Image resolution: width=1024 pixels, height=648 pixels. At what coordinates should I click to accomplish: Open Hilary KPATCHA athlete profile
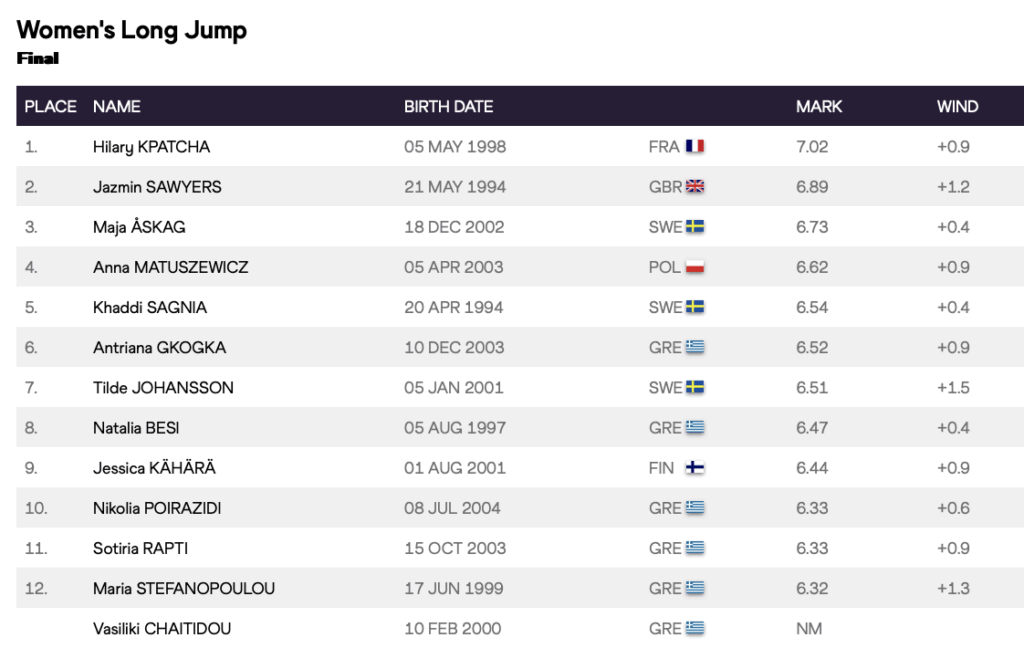tap(151, 146)
